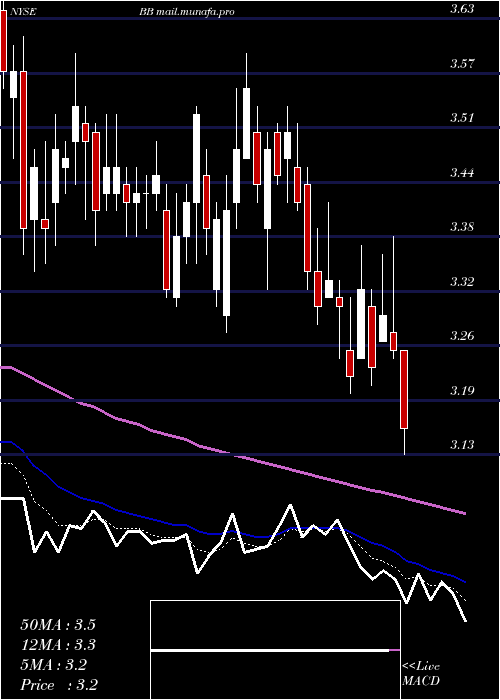Click the BB mail.munafa.pro title text

[x=187, y=13]
